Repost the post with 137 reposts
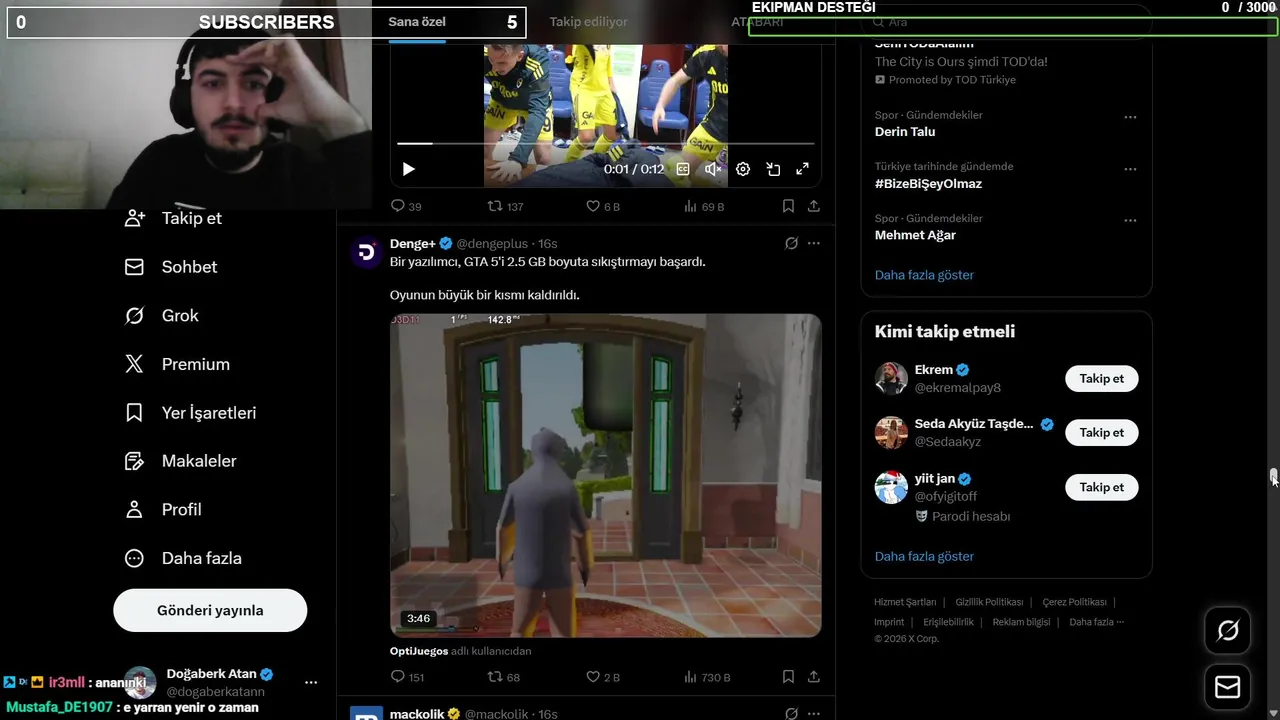The width and height of the screenshot is (1280, 720). coord(505,206)
